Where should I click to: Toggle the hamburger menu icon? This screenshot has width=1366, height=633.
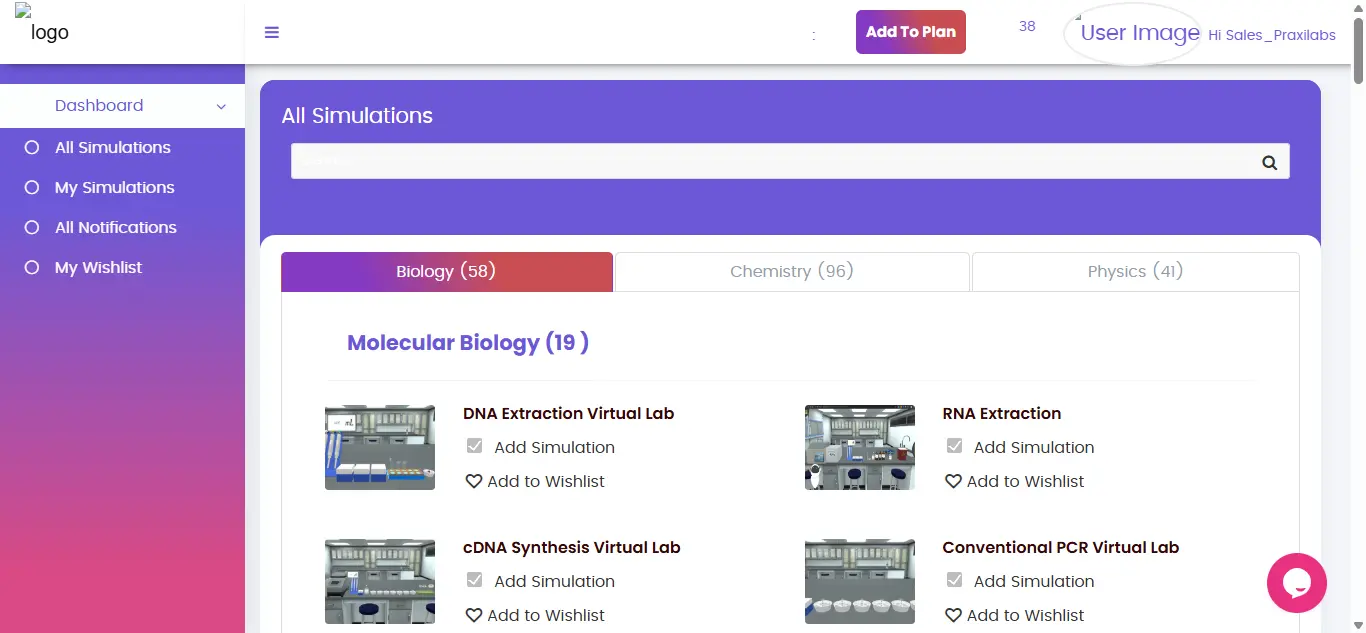pyautogui.click(x=271, y=32)
